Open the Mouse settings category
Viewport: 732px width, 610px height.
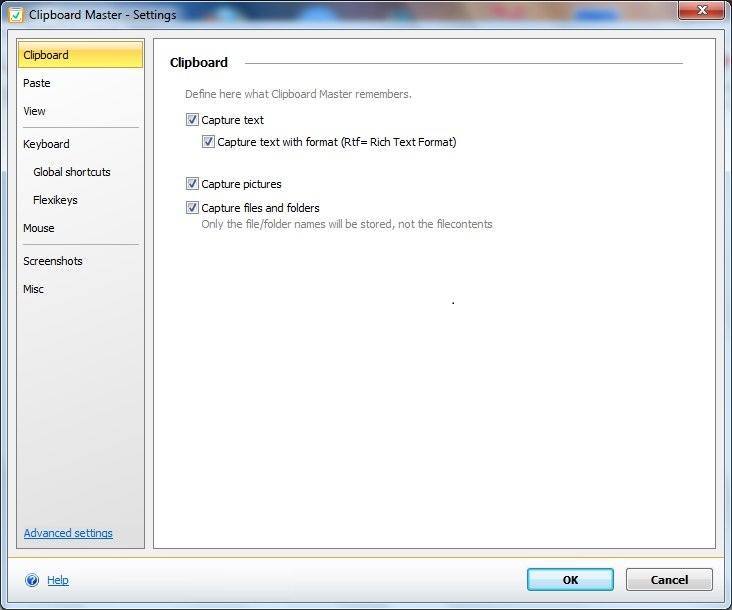click(x=80, y=228)
